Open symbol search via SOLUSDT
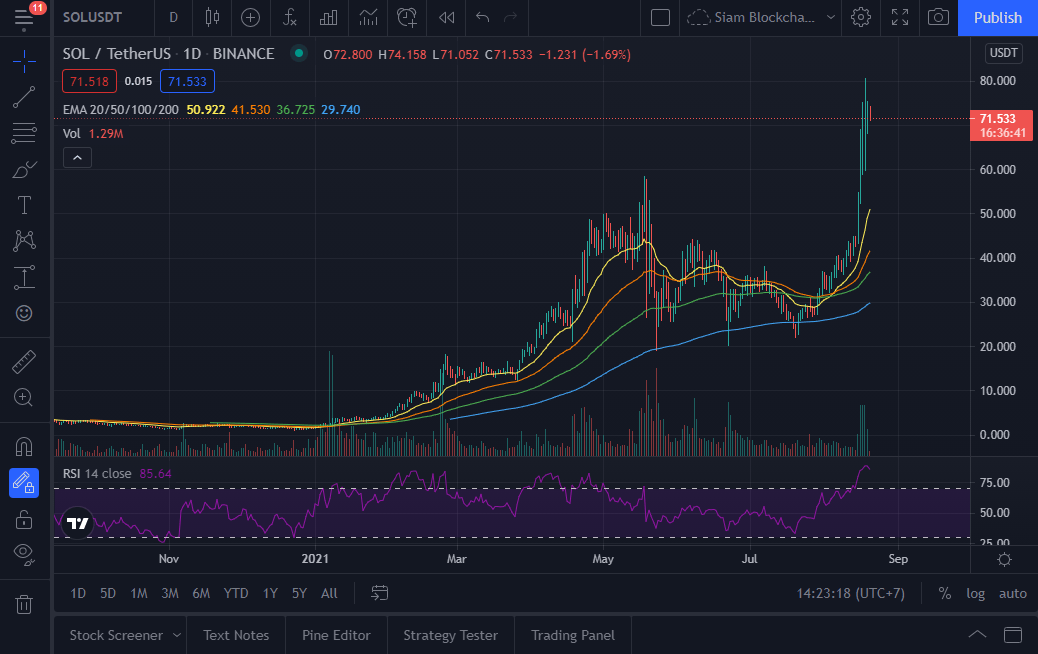This screenshot has height=654, width=1038. [90, 18]
